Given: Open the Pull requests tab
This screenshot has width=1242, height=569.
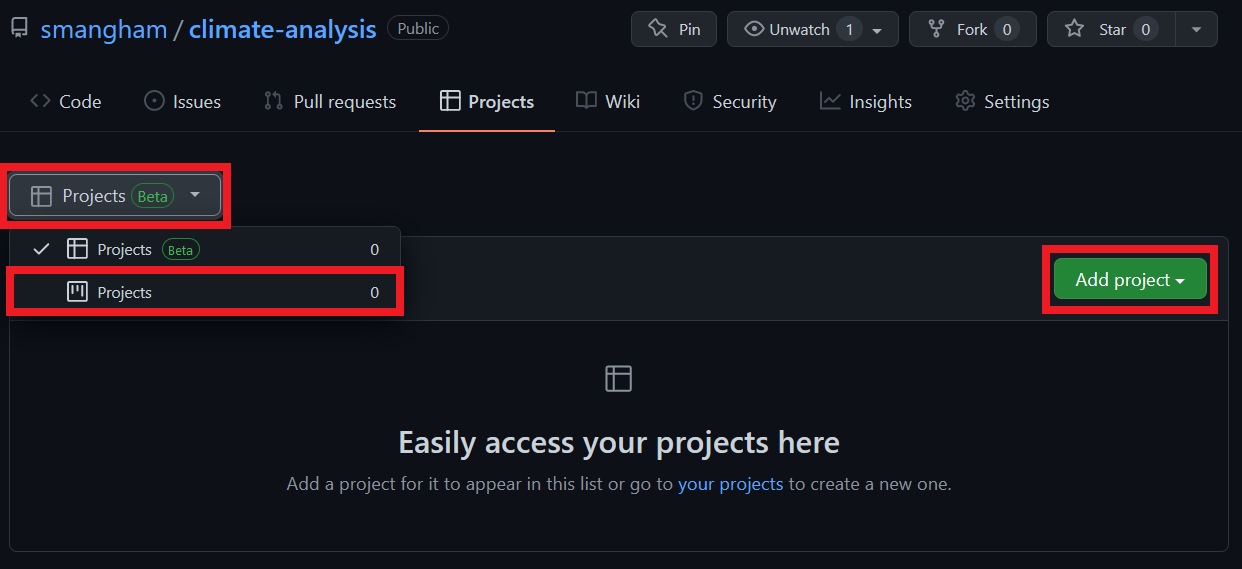Looking at the screenshot, I should point(330,101).
